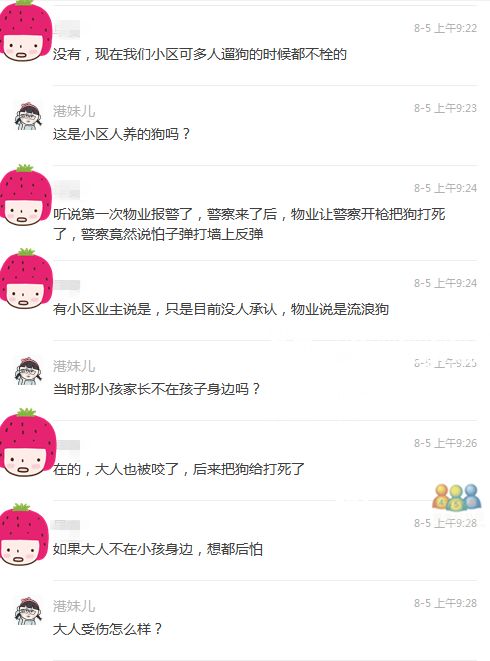Viewport: 490px width, 661px height.
Task: Click 港妹儿 username above "当时那小孩家长" message
Action: click(74, 366)
